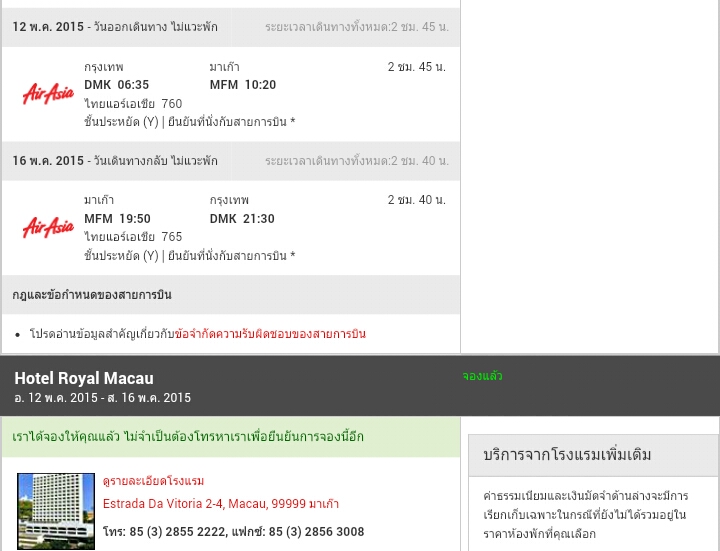This screenshot has width=720, height=551.
Task: Click the economy class line under flight 765
Action: [190, 256]
